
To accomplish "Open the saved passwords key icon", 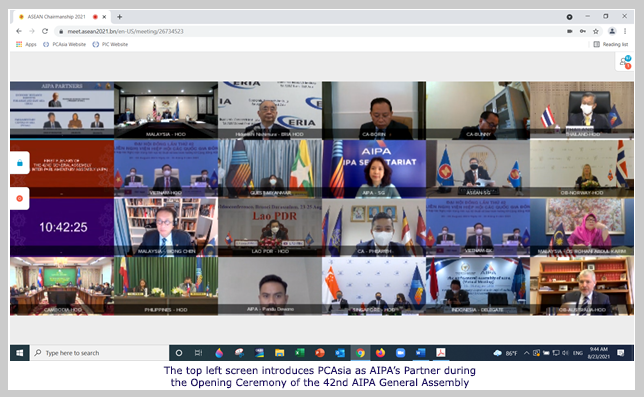I will point(582,31).
